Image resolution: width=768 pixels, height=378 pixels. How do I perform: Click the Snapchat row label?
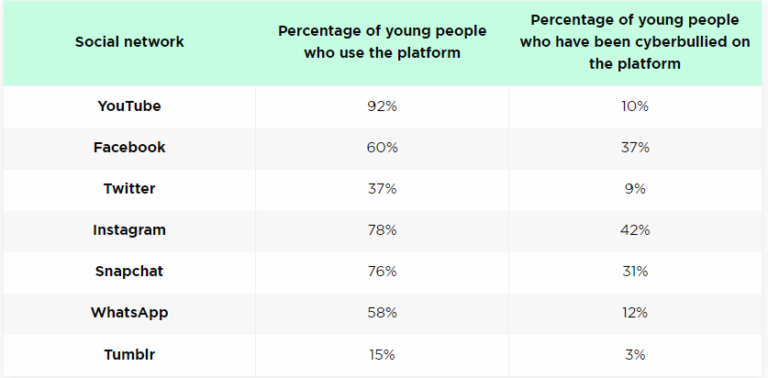coord(129,271)
